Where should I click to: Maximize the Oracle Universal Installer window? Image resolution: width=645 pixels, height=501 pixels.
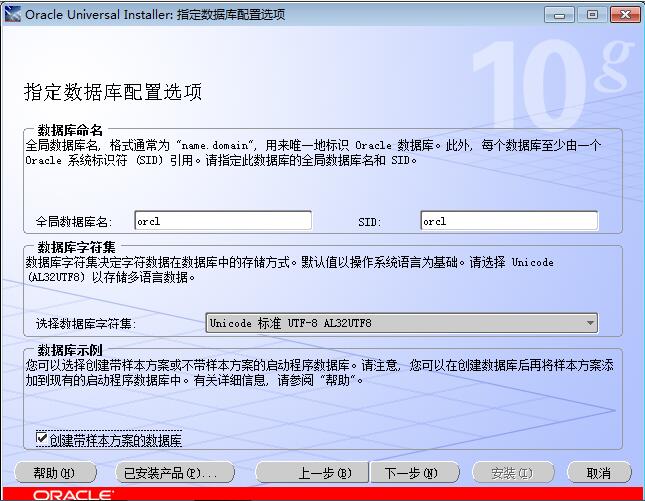click(592, 15)
